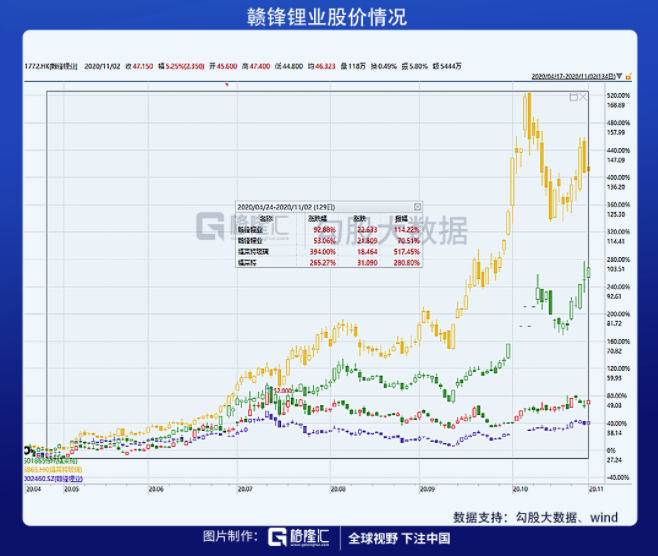This screenshot has height=556, width=658.
Task: Click the 2020/11/02 quote date
Action: coord(102,66)
